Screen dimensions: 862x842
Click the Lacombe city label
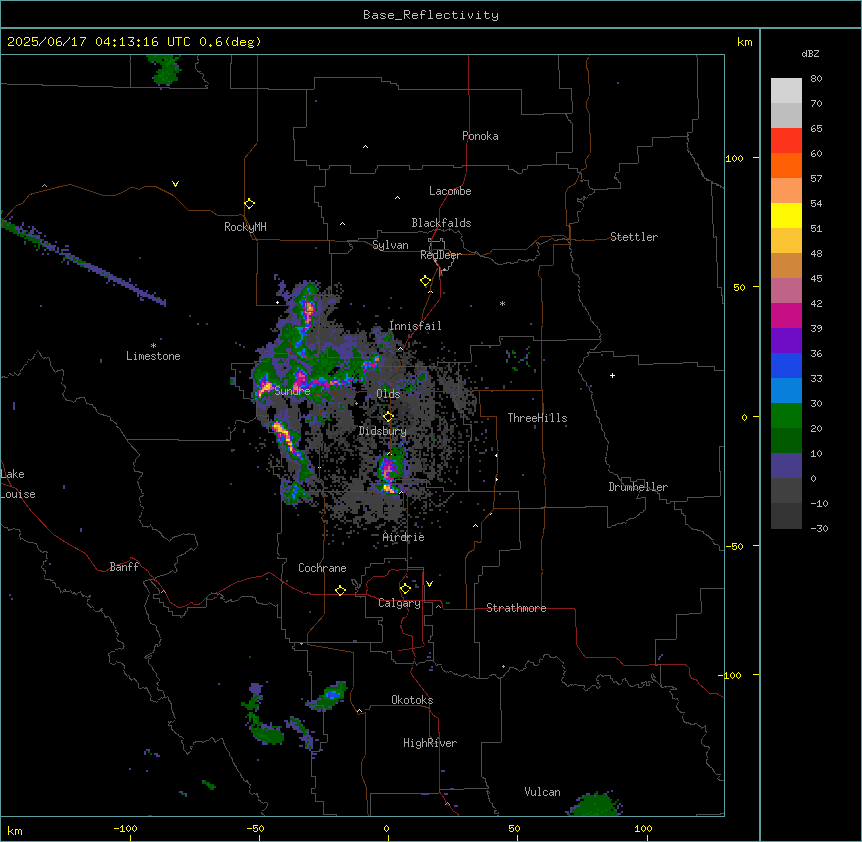450,191
